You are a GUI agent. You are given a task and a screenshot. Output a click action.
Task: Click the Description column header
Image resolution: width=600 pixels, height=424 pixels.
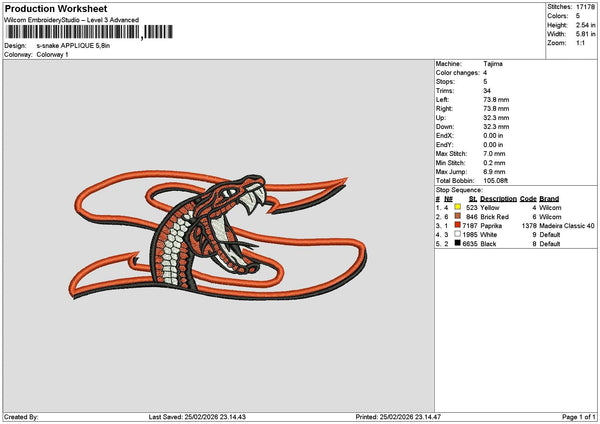click(x=498, y=198)
